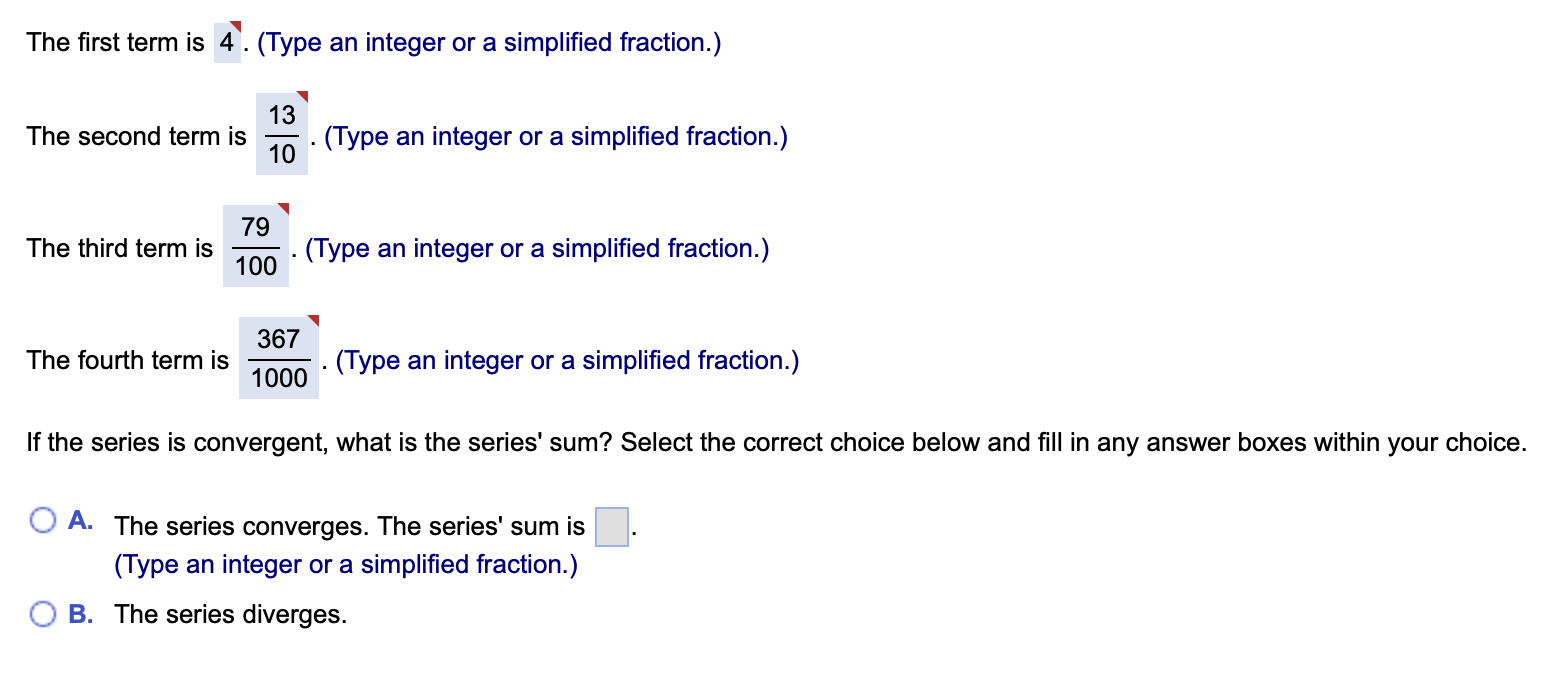Click the Type an integer instruction under choice A

[x=345, y=564]
